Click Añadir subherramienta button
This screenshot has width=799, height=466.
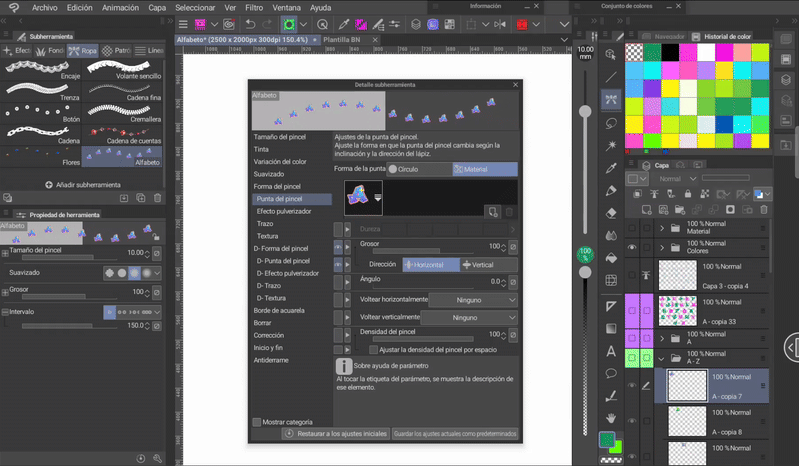[x=84, y=185]
